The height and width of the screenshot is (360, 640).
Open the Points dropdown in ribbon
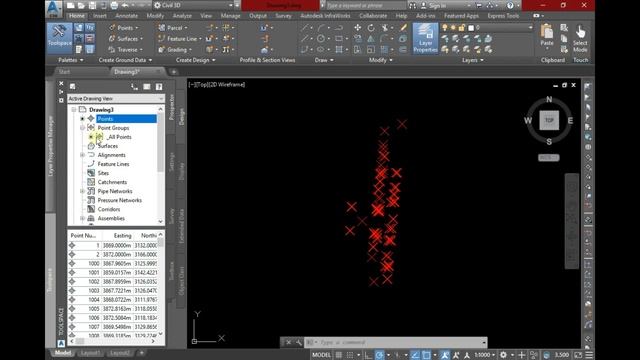click(x=124, y=28)
